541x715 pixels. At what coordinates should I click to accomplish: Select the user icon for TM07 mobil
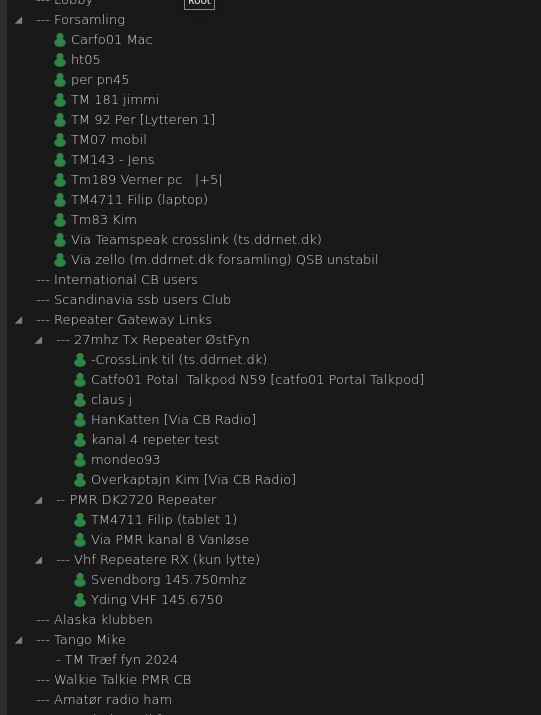pyautogui.click(x=60, y=140)
